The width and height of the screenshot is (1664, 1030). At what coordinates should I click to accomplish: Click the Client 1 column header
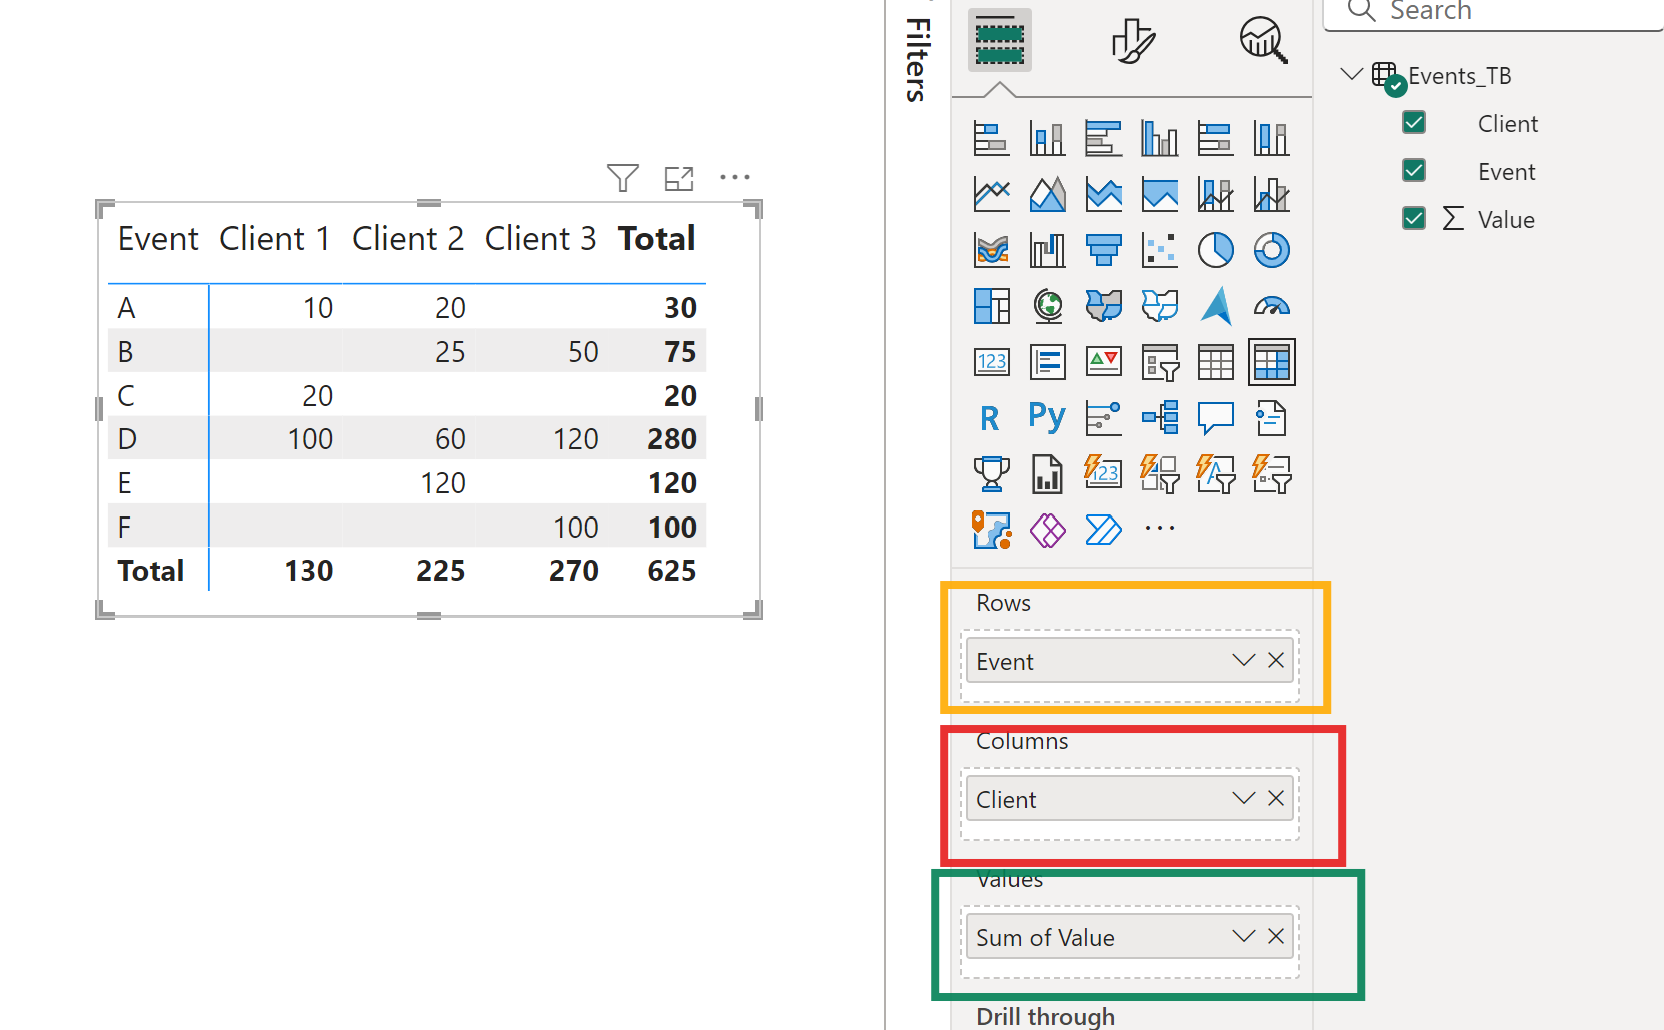tap(275, 239)
